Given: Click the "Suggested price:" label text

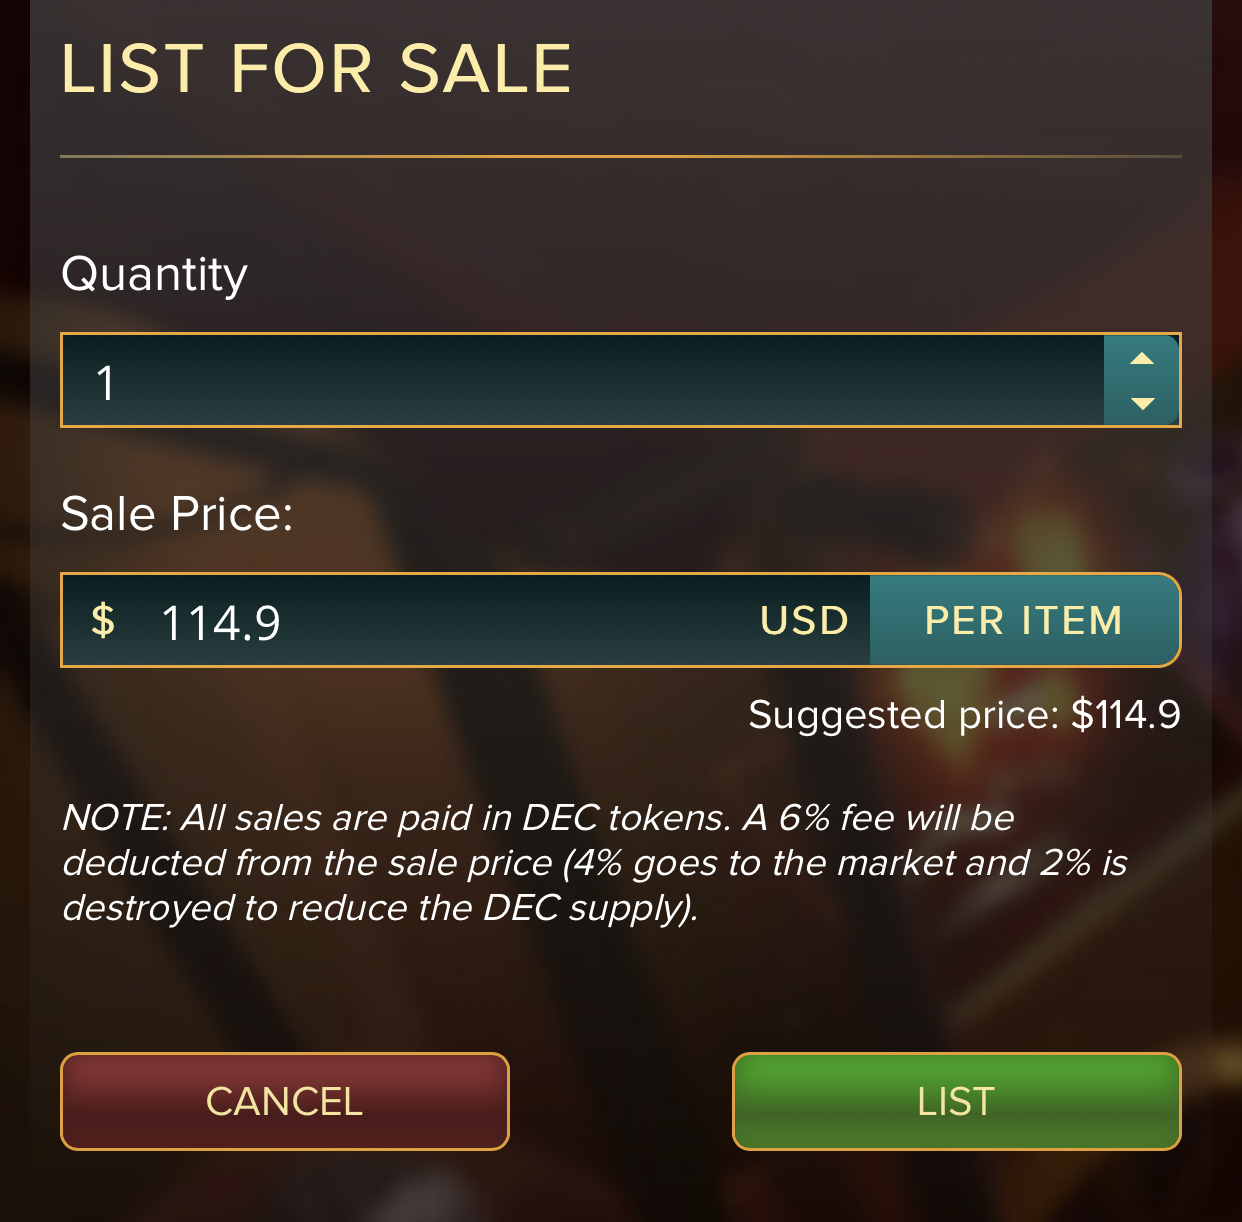Looking at the screenshot, I should click(903, 715).
